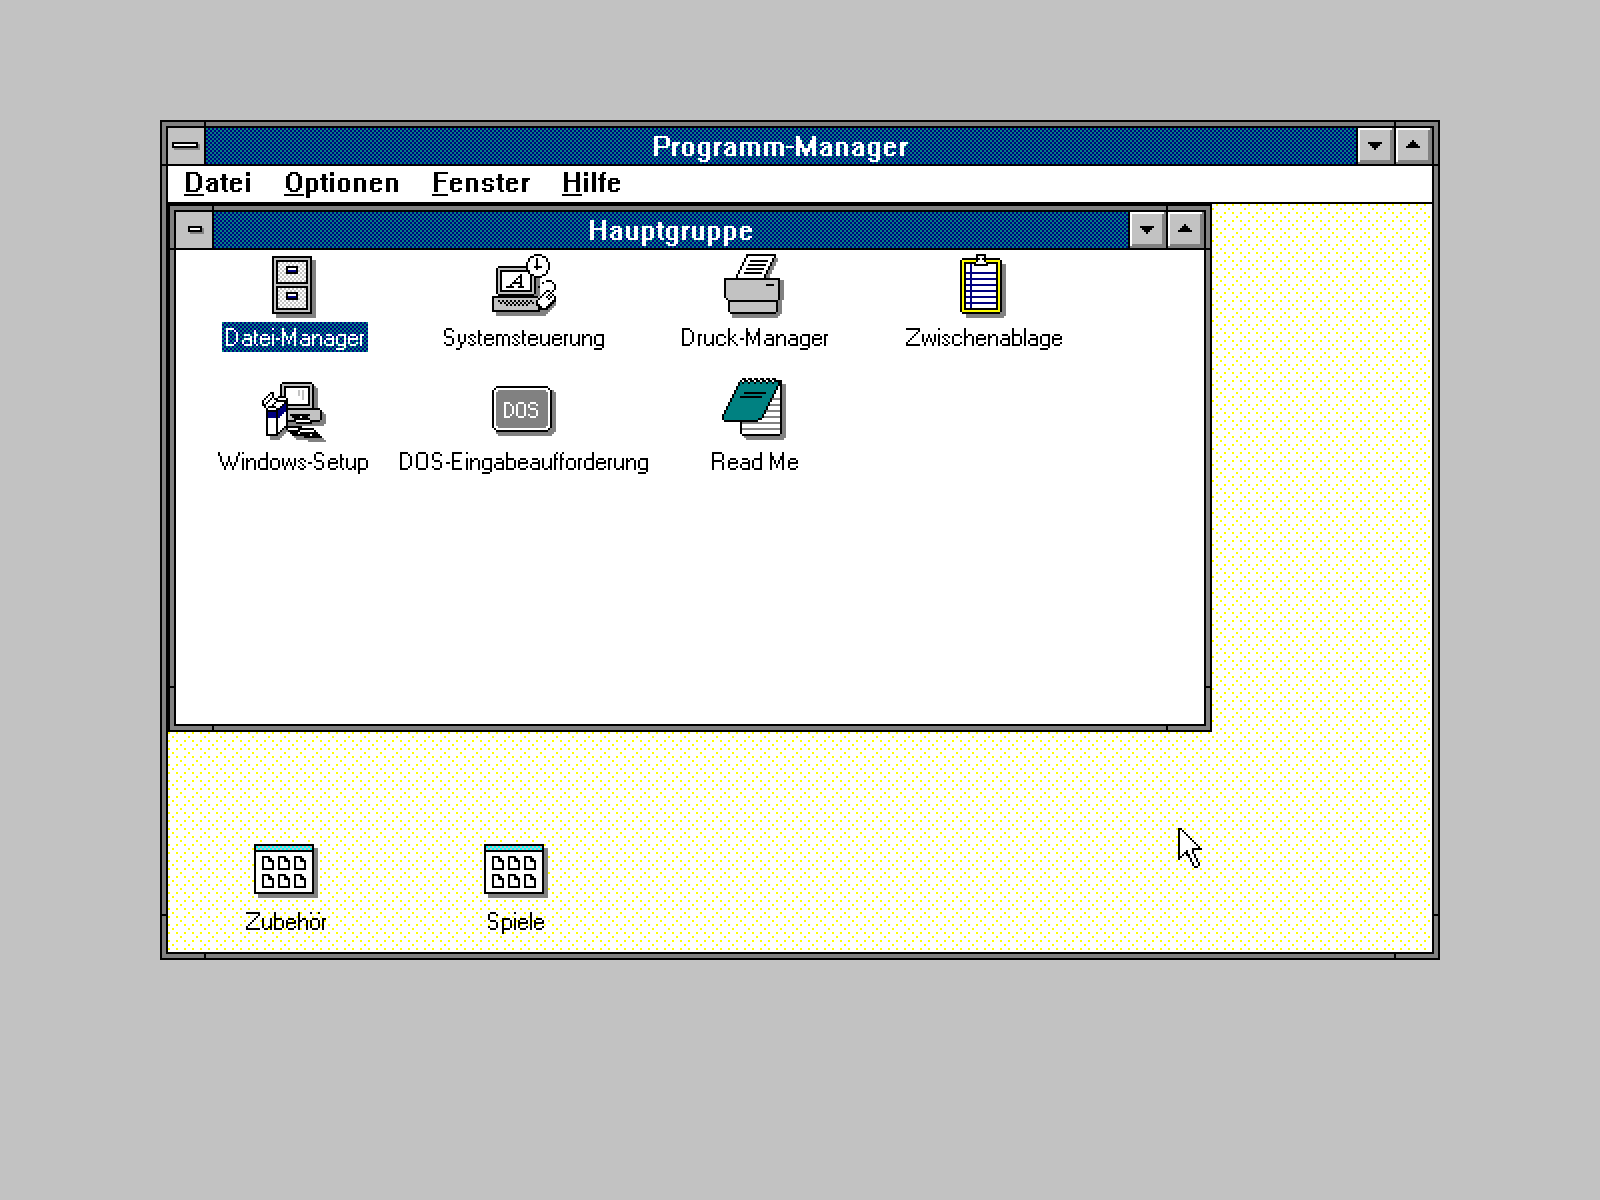Select the Spiele group icon
This screenshot has width=1600, height=1200.
coord(515,869)
